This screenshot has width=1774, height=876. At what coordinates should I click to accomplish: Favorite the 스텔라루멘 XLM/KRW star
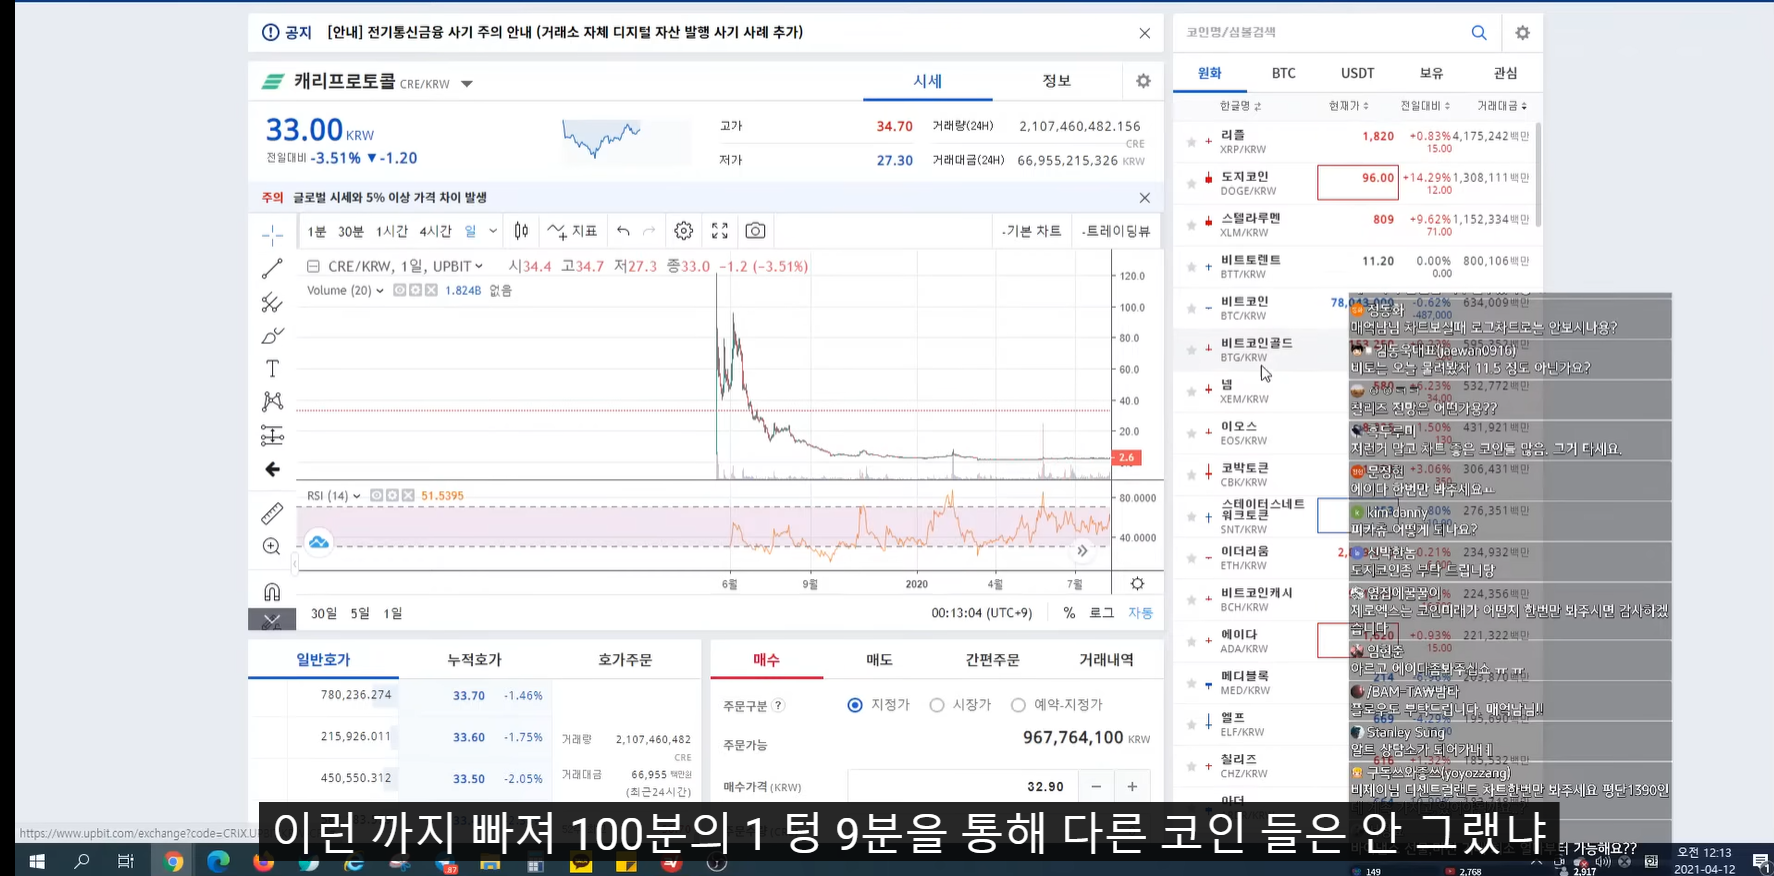point(1191,225)
